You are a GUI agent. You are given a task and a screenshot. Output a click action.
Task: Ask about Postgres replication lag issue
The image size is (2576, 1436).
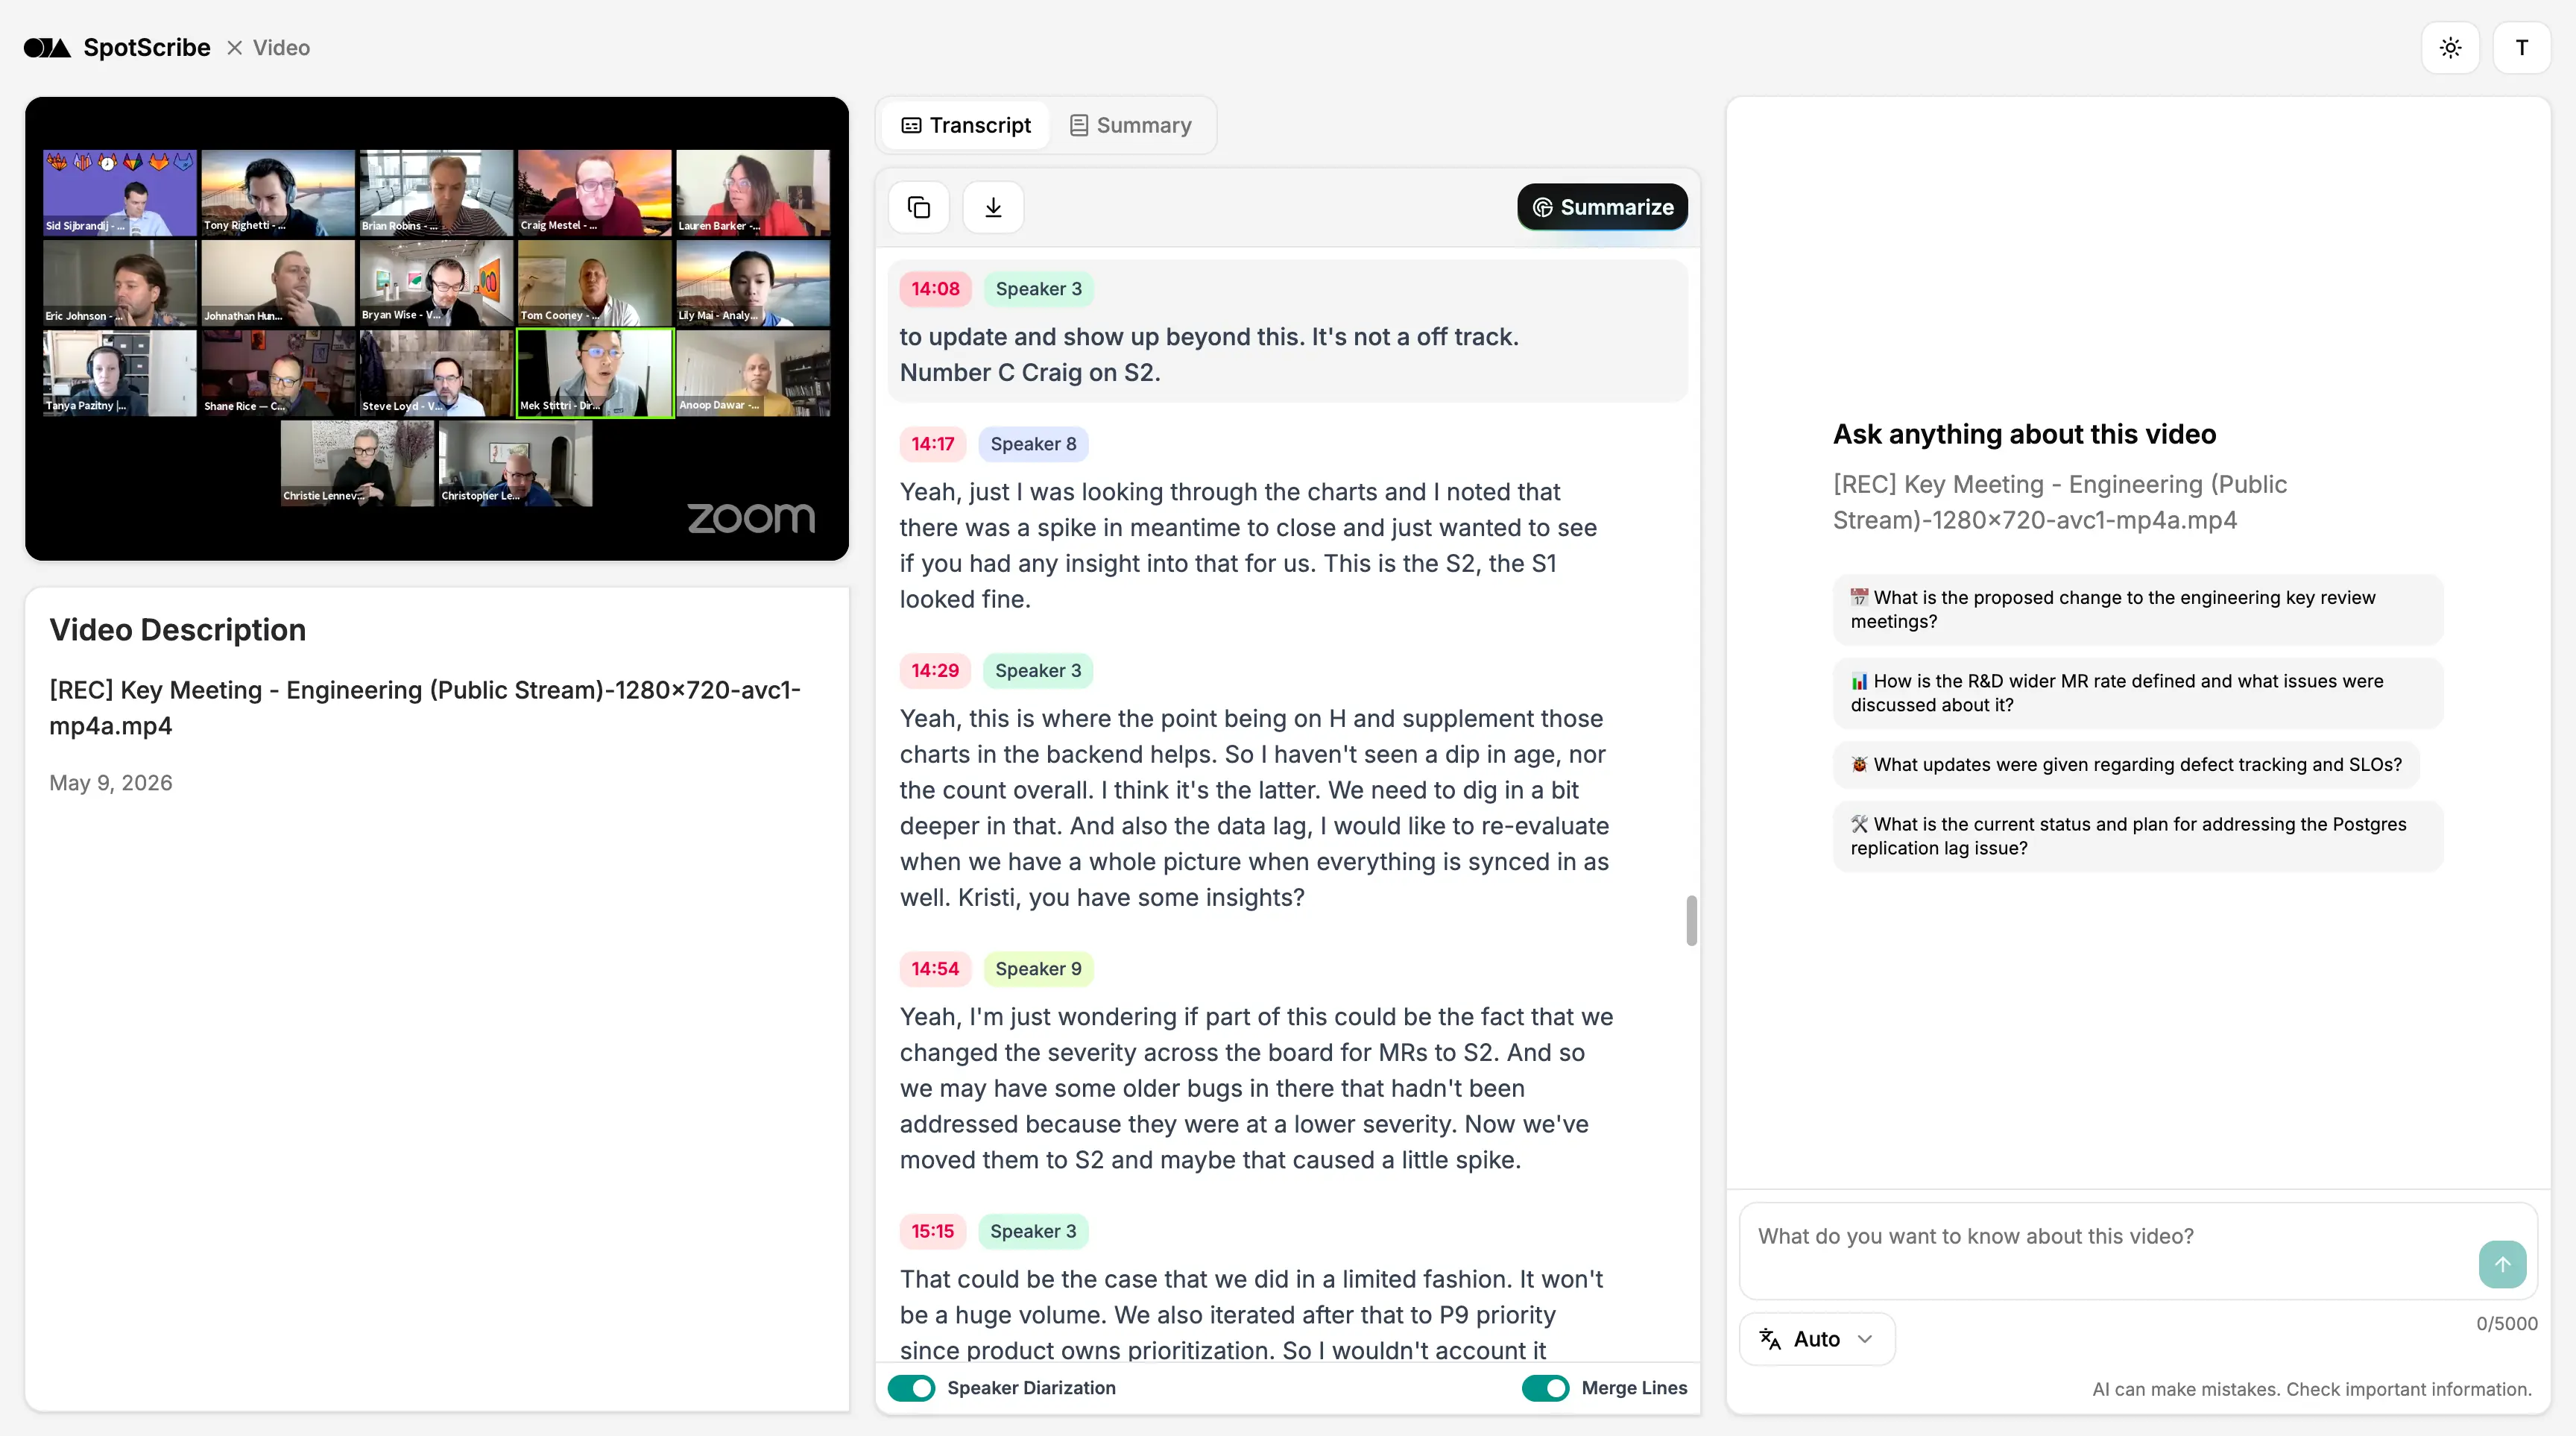point(2137,836)
